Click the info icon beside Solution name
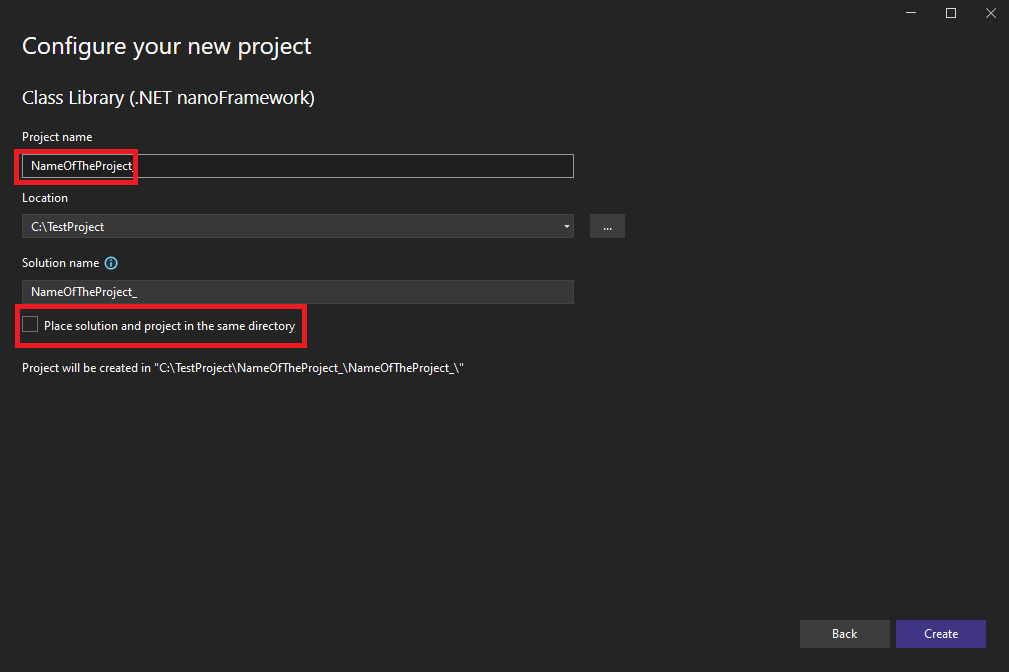 (111, 263)
